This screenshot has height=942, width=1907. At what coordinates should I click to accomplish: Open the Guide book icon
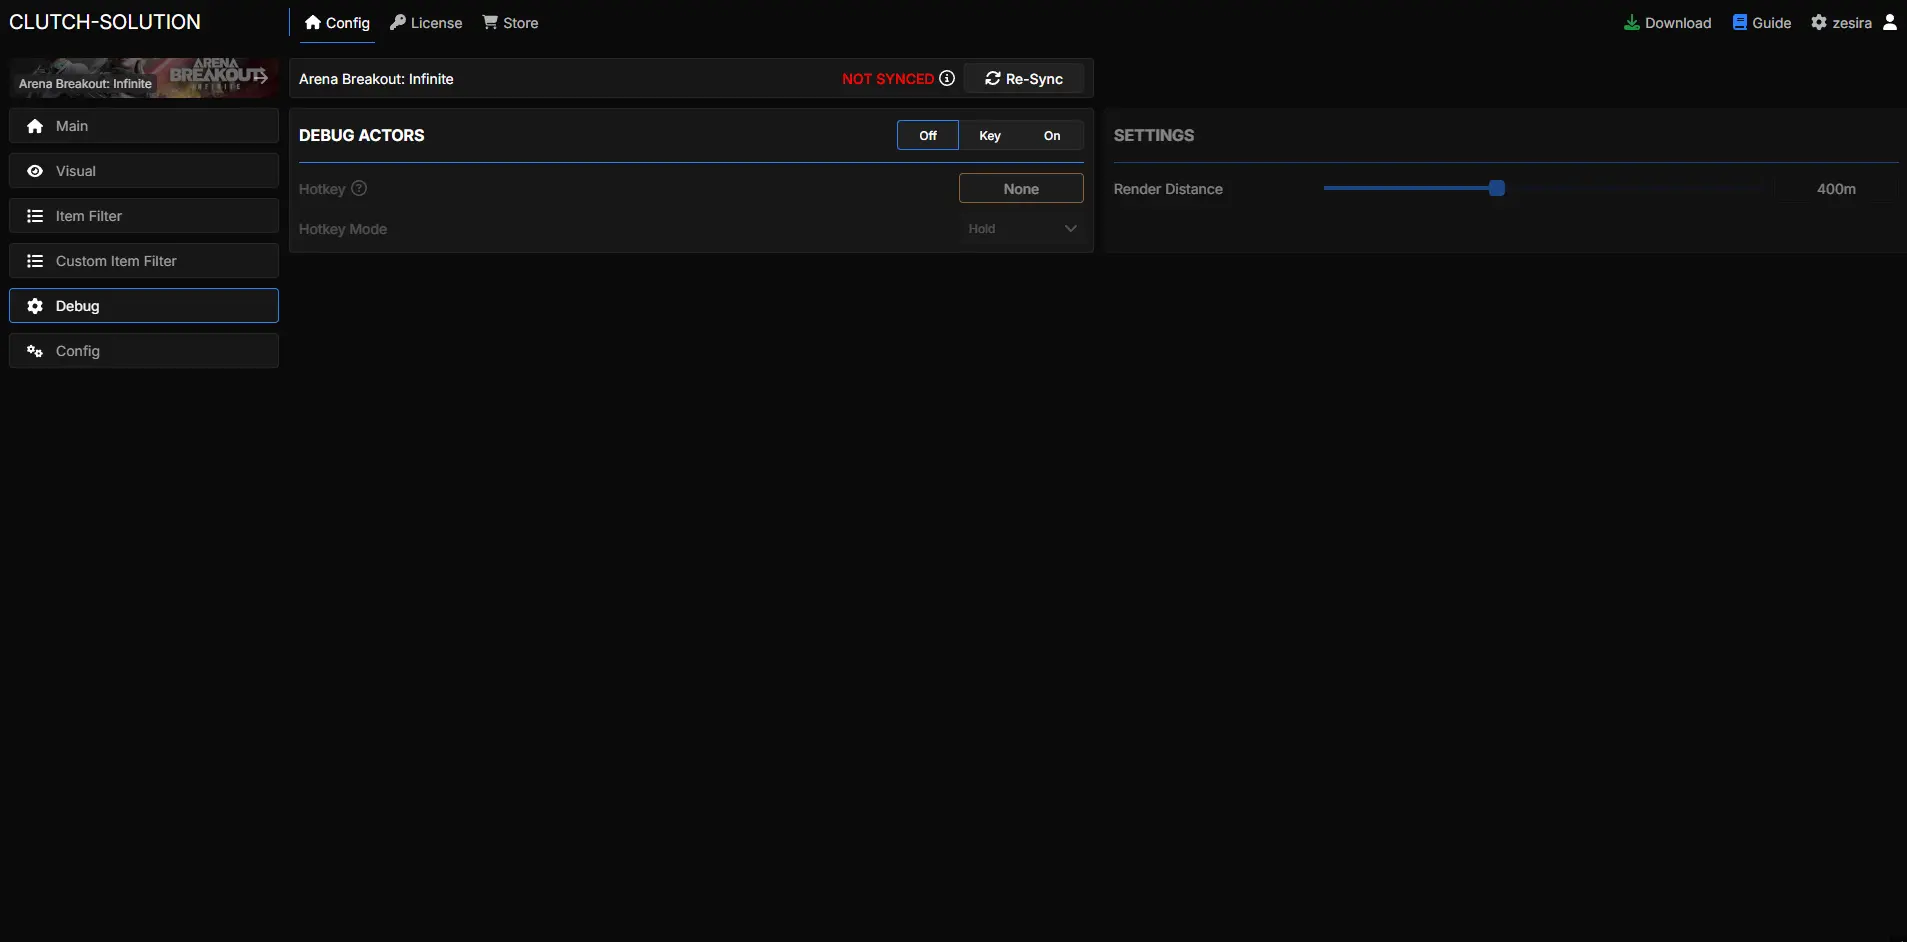[x=1740, y=22]
